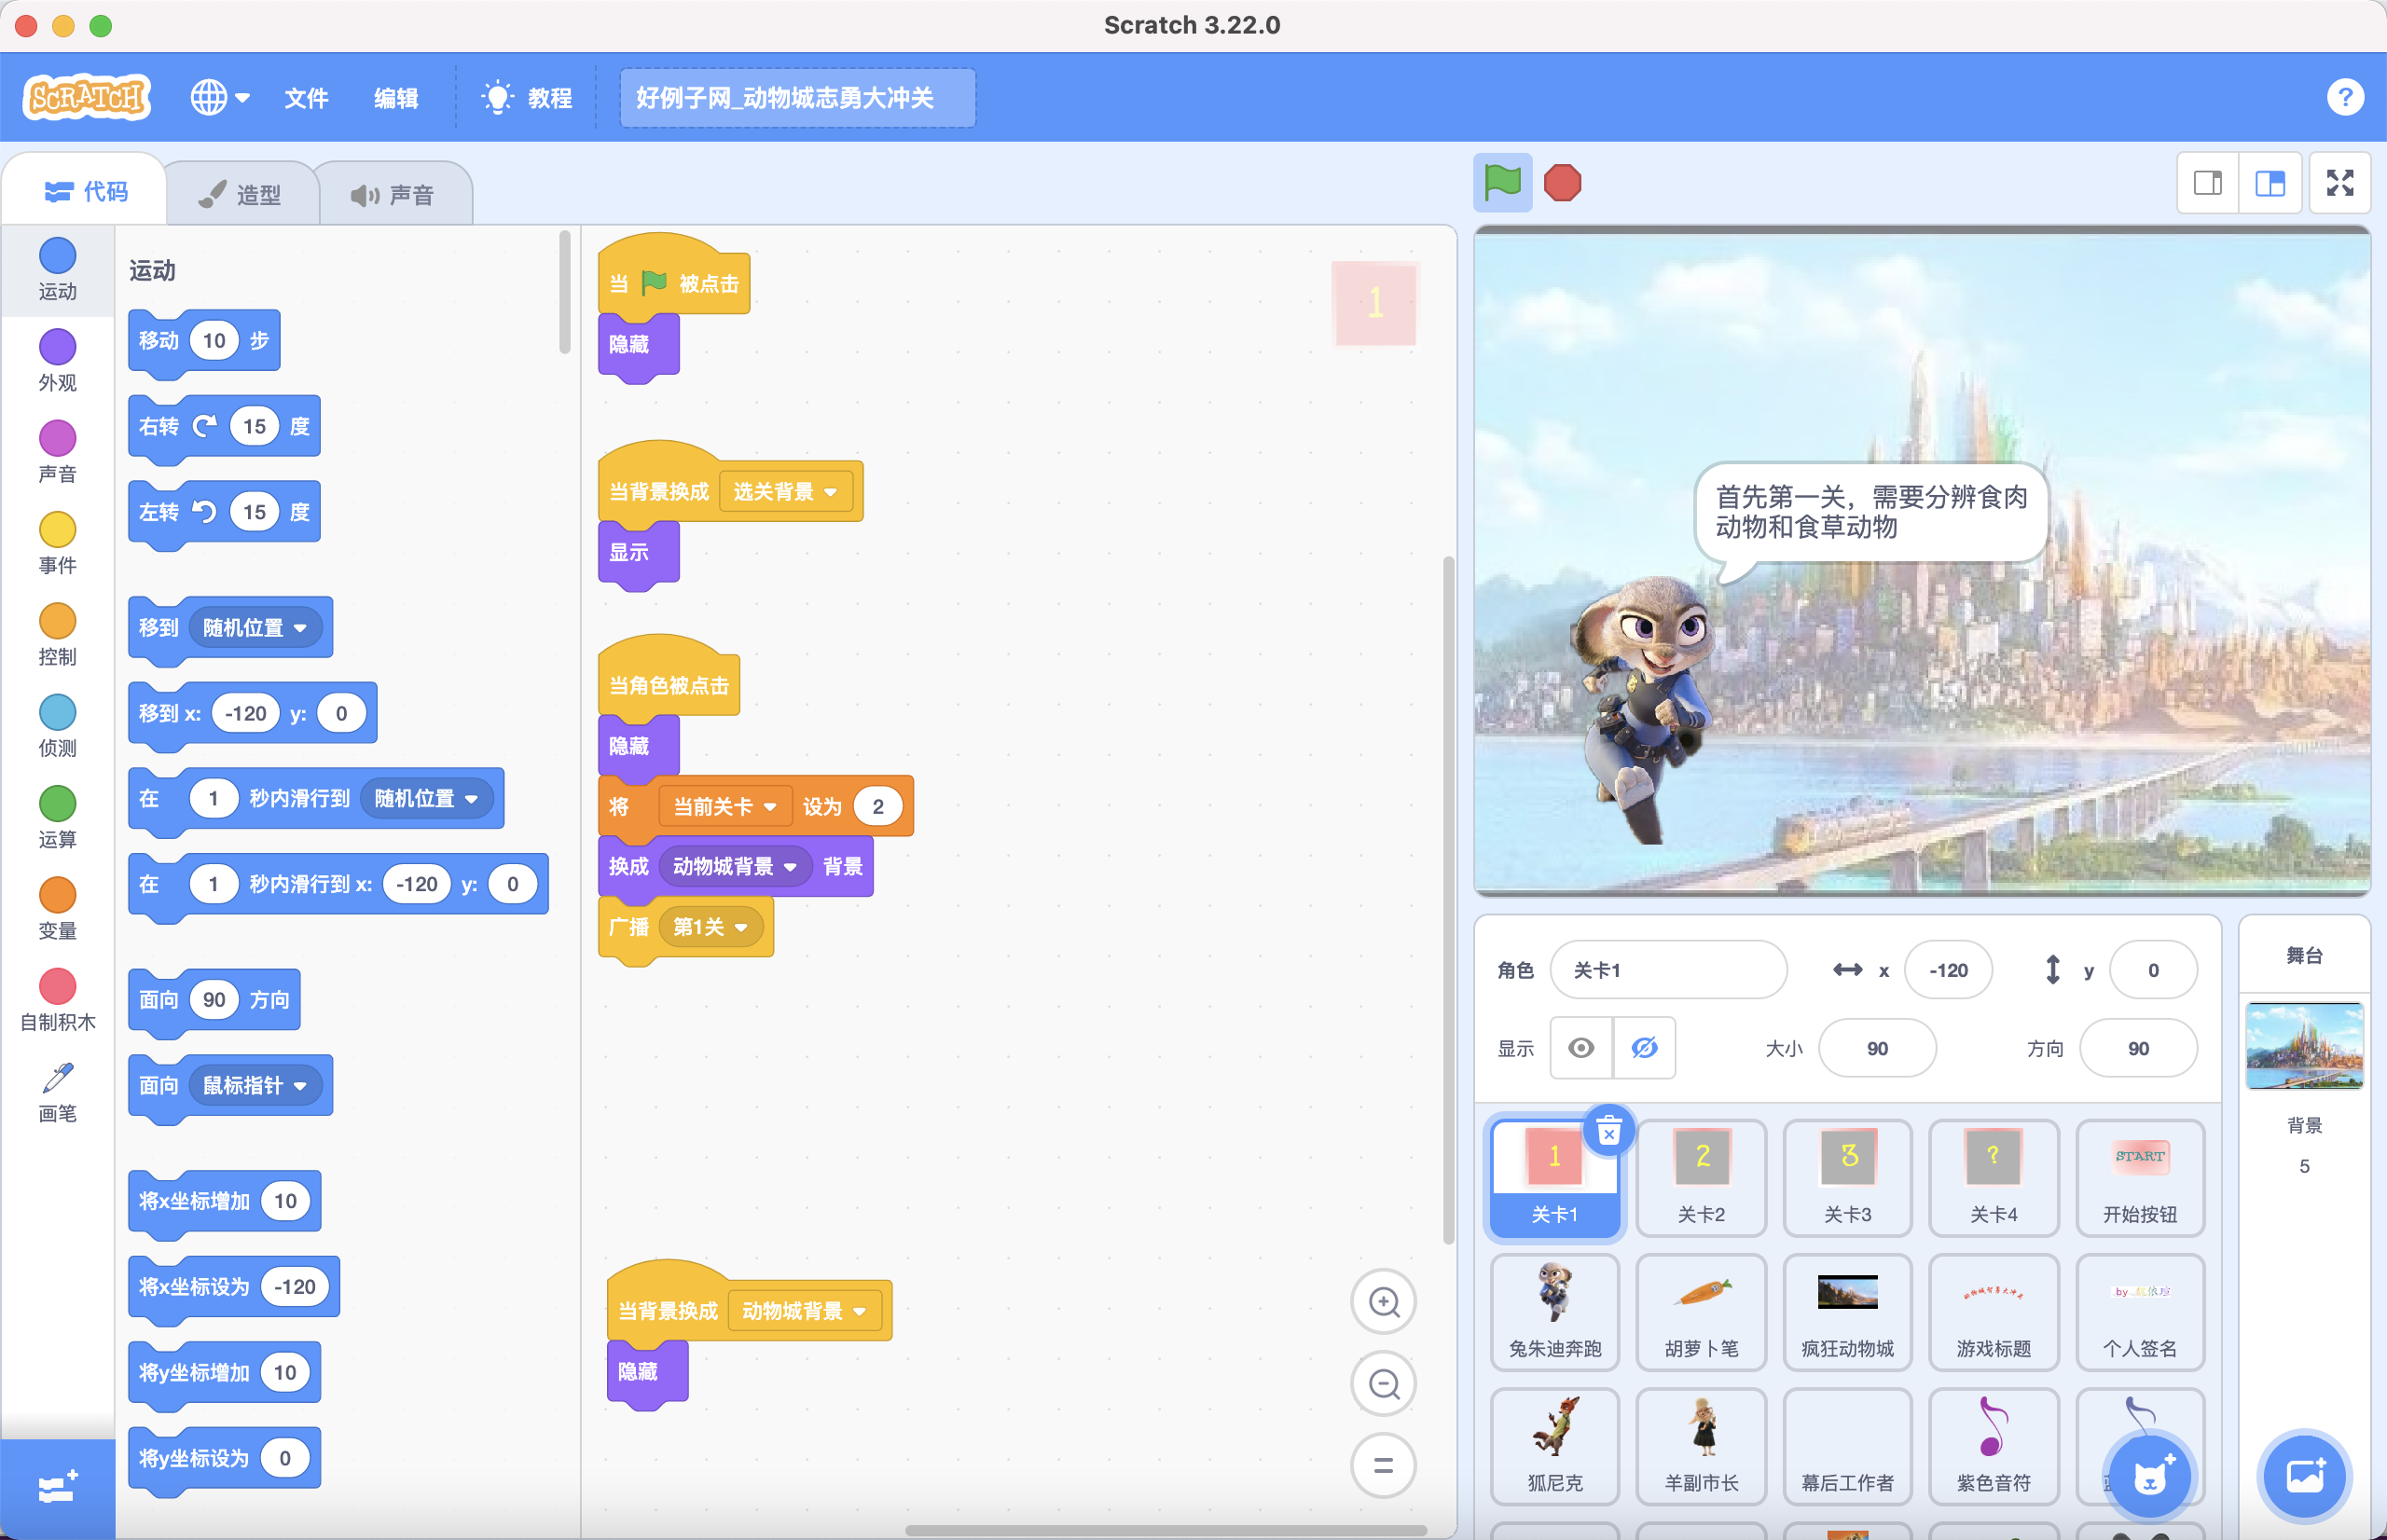The width and height of the screenshot is (2387, 1540).
Task: Edit sprite y position field
Action: [x=2152, y=969]
